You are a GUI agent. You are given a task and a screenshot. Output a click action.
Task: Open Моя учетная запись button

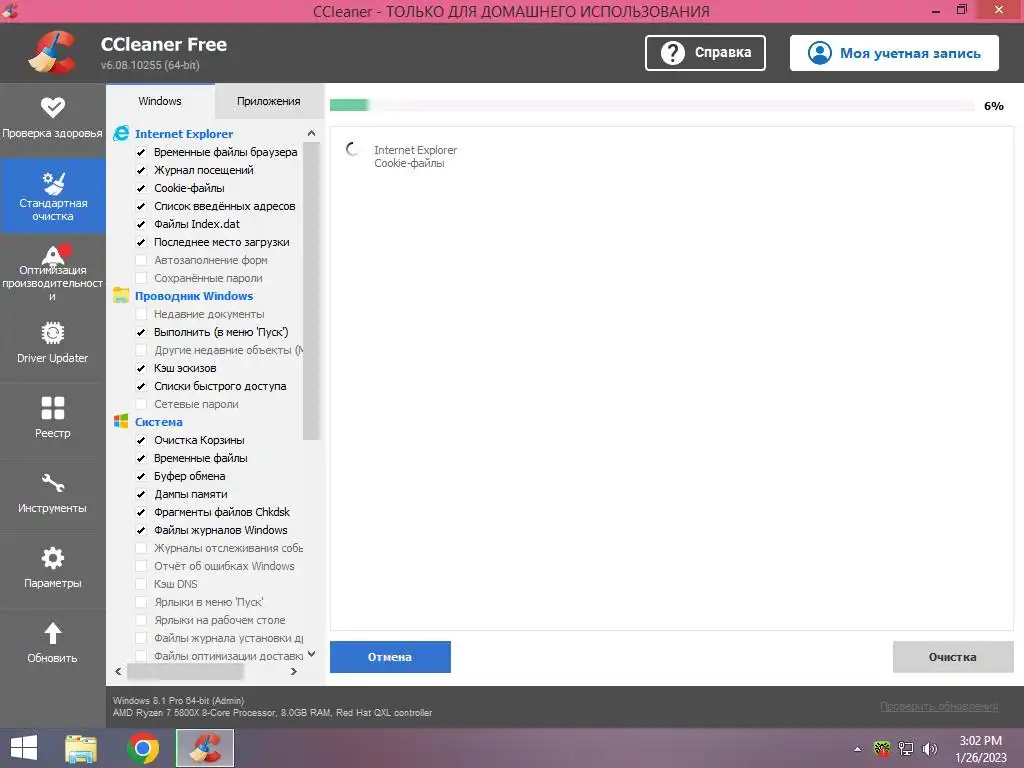coord(894,53)
